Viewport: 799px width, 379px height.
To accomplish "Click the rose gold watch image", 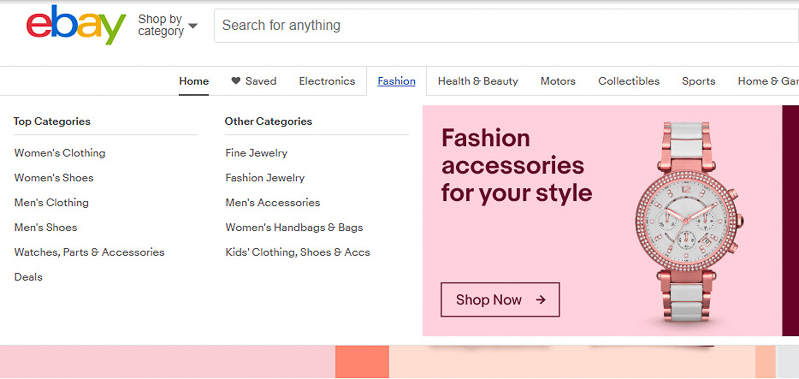I will coord(688,222).
